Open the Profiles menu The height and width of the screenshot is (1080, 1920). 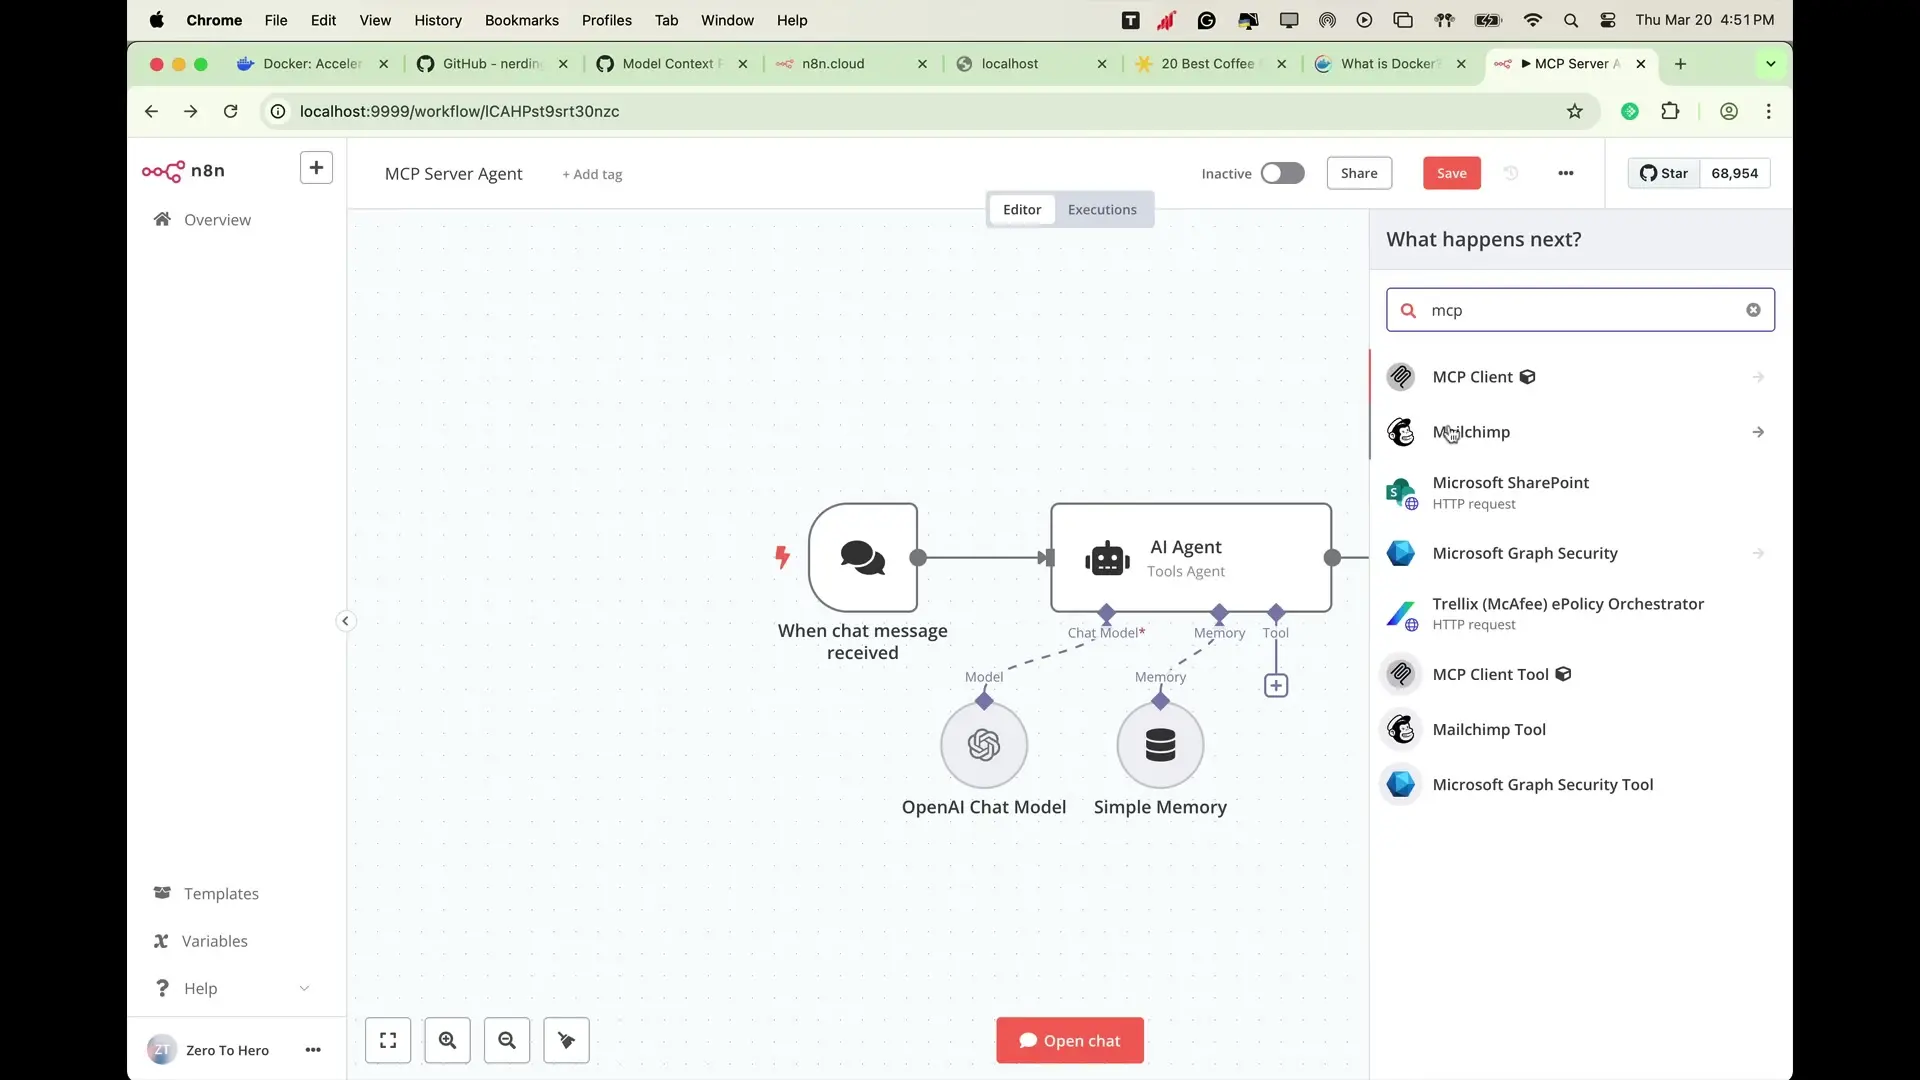coord(607,20)
